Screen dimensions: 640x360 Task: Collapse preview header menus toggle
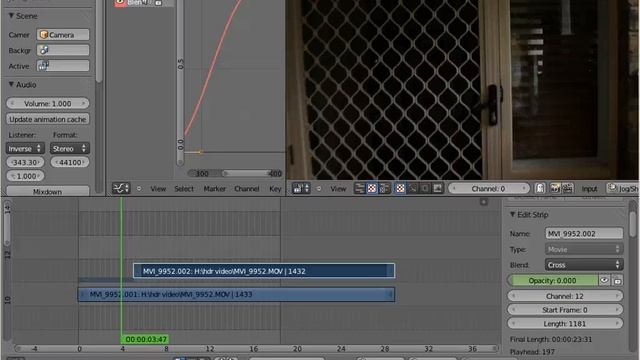click(x=319, y=189)
